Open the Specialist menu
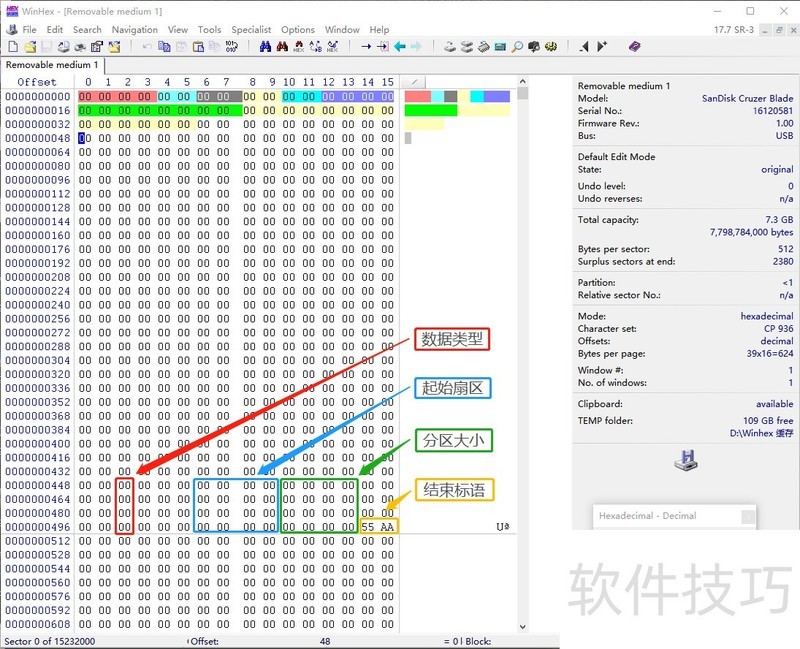This screenshot has height=649, width=800. [251, 30]
